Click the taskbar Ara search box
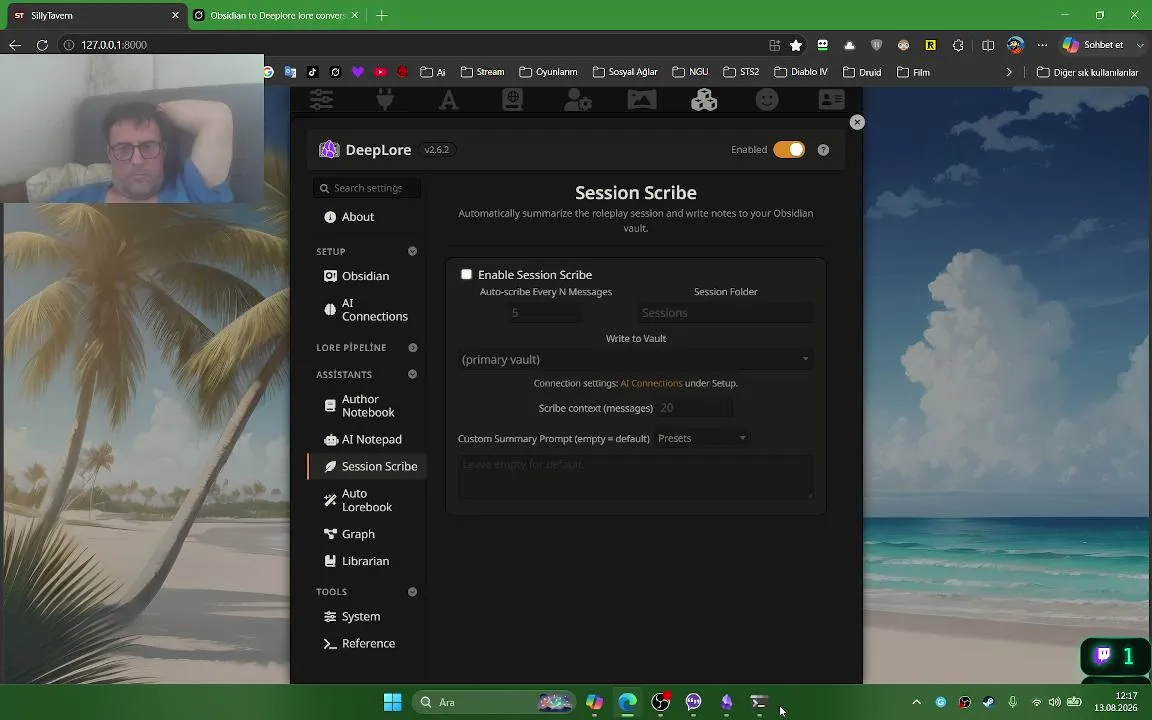Viewport: 1152px width, 720px height. pyautogui.click(x=494, y=702)
